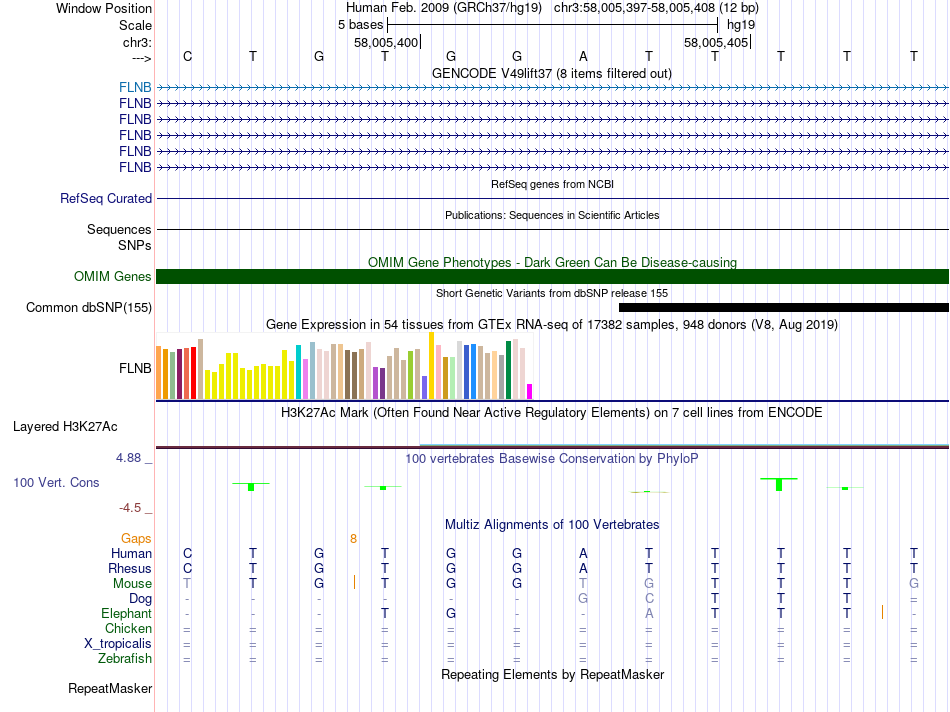
Task: Click the A base in the Elephant alignment row
Action: [x=649, y=614]
